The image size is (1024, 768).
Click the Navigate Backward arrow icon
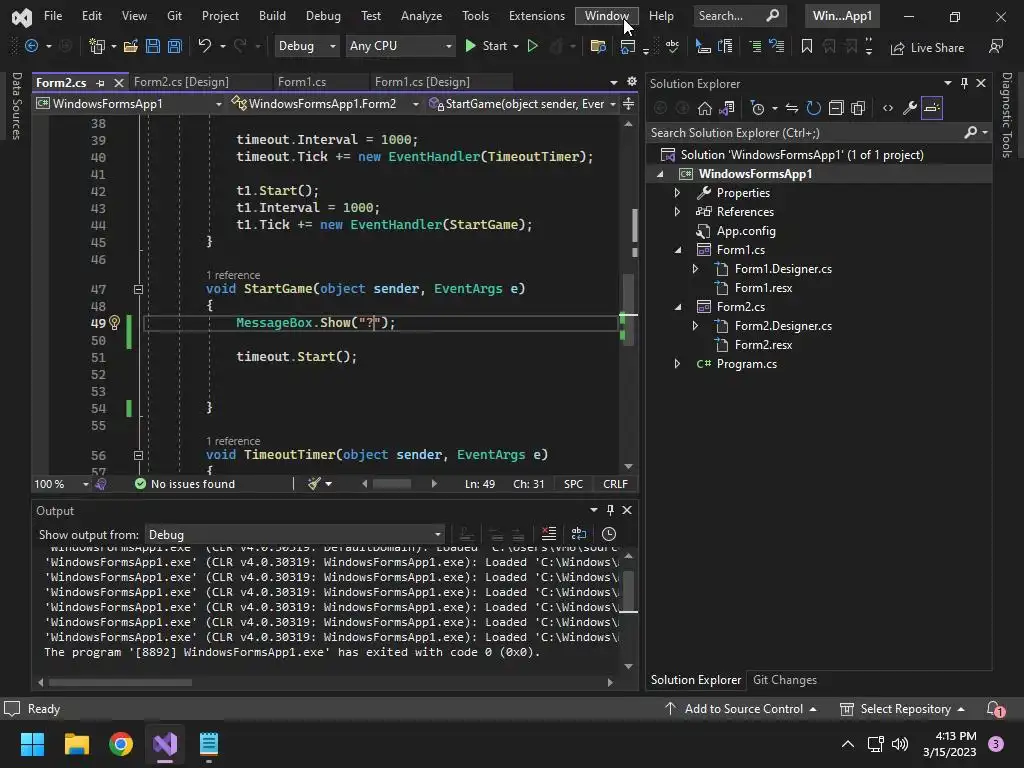(x=31, y=46)
